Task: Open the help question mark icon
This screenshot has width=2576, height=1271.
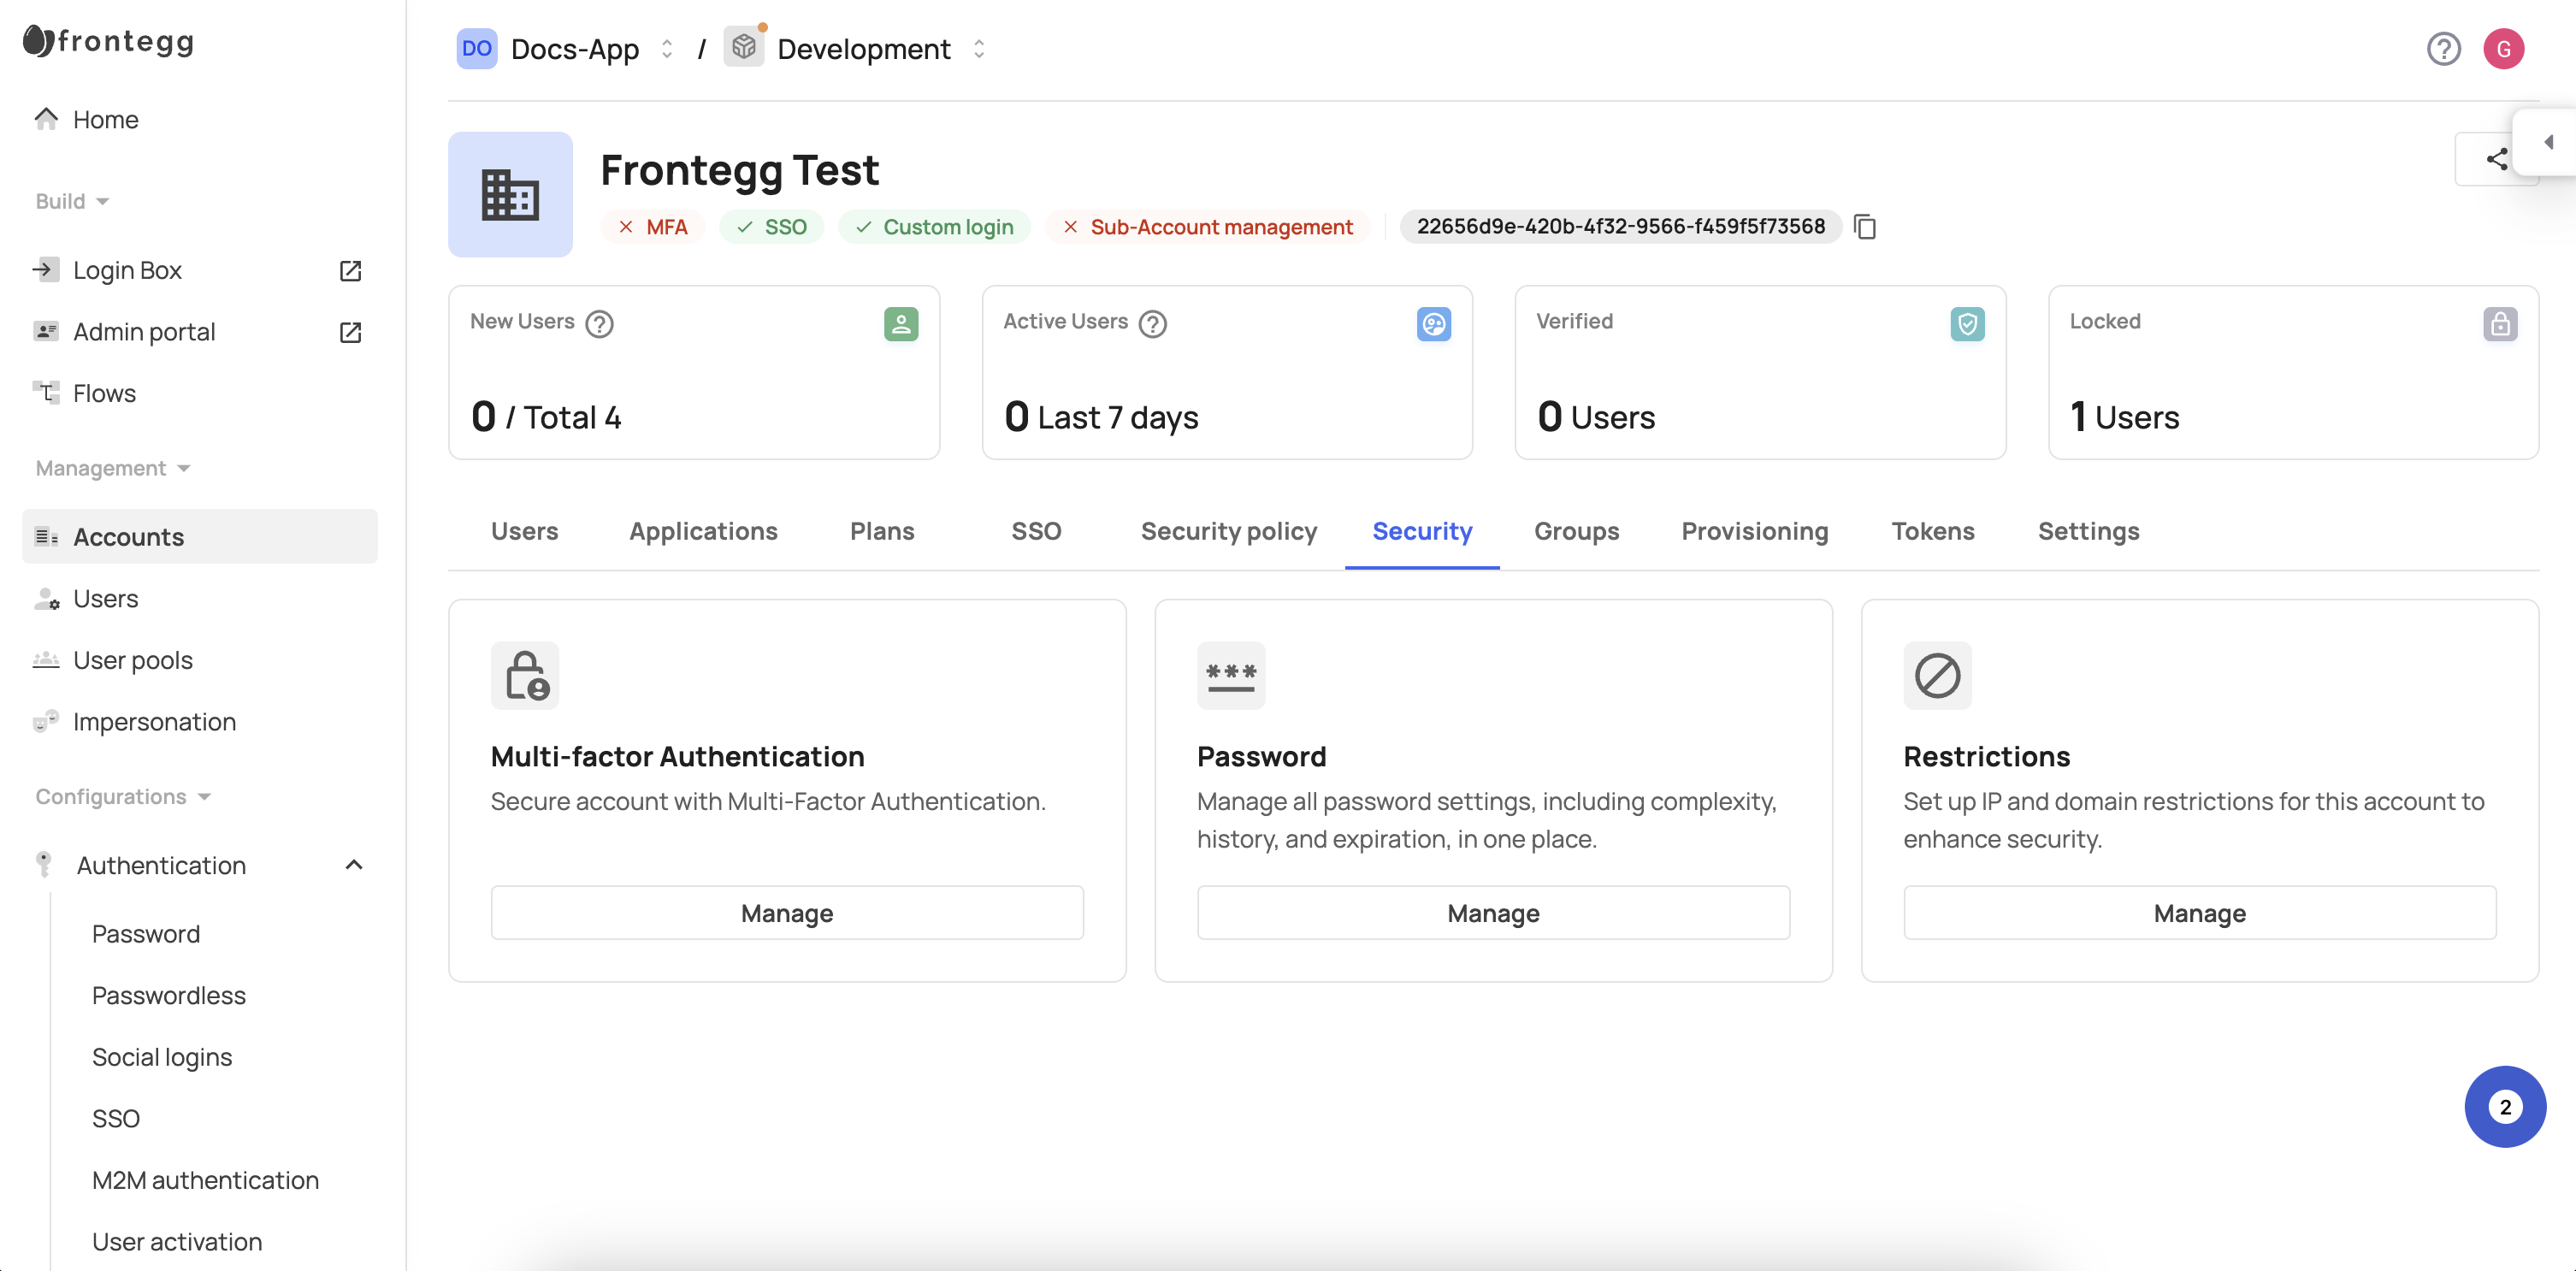Action: (2444, 48)
